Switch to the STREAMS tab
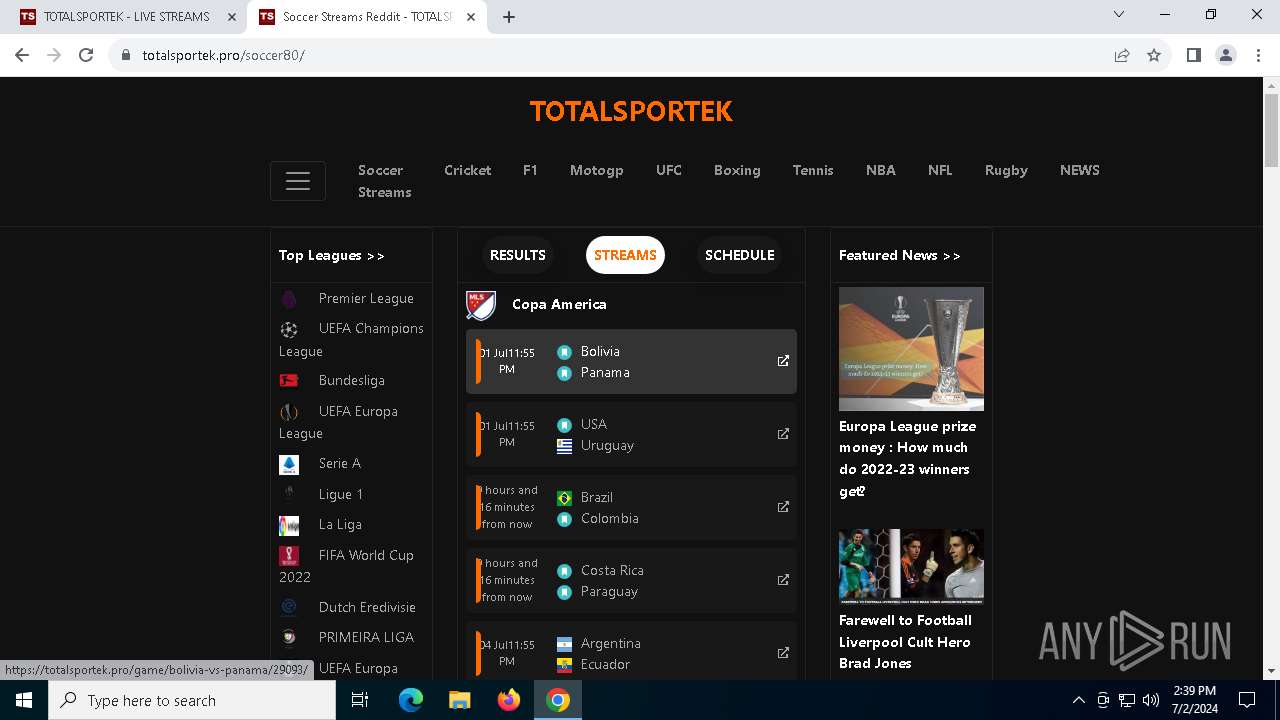The height and width of the screenshot is (720, 1280). pyautogui.click(x=625, y=255)
